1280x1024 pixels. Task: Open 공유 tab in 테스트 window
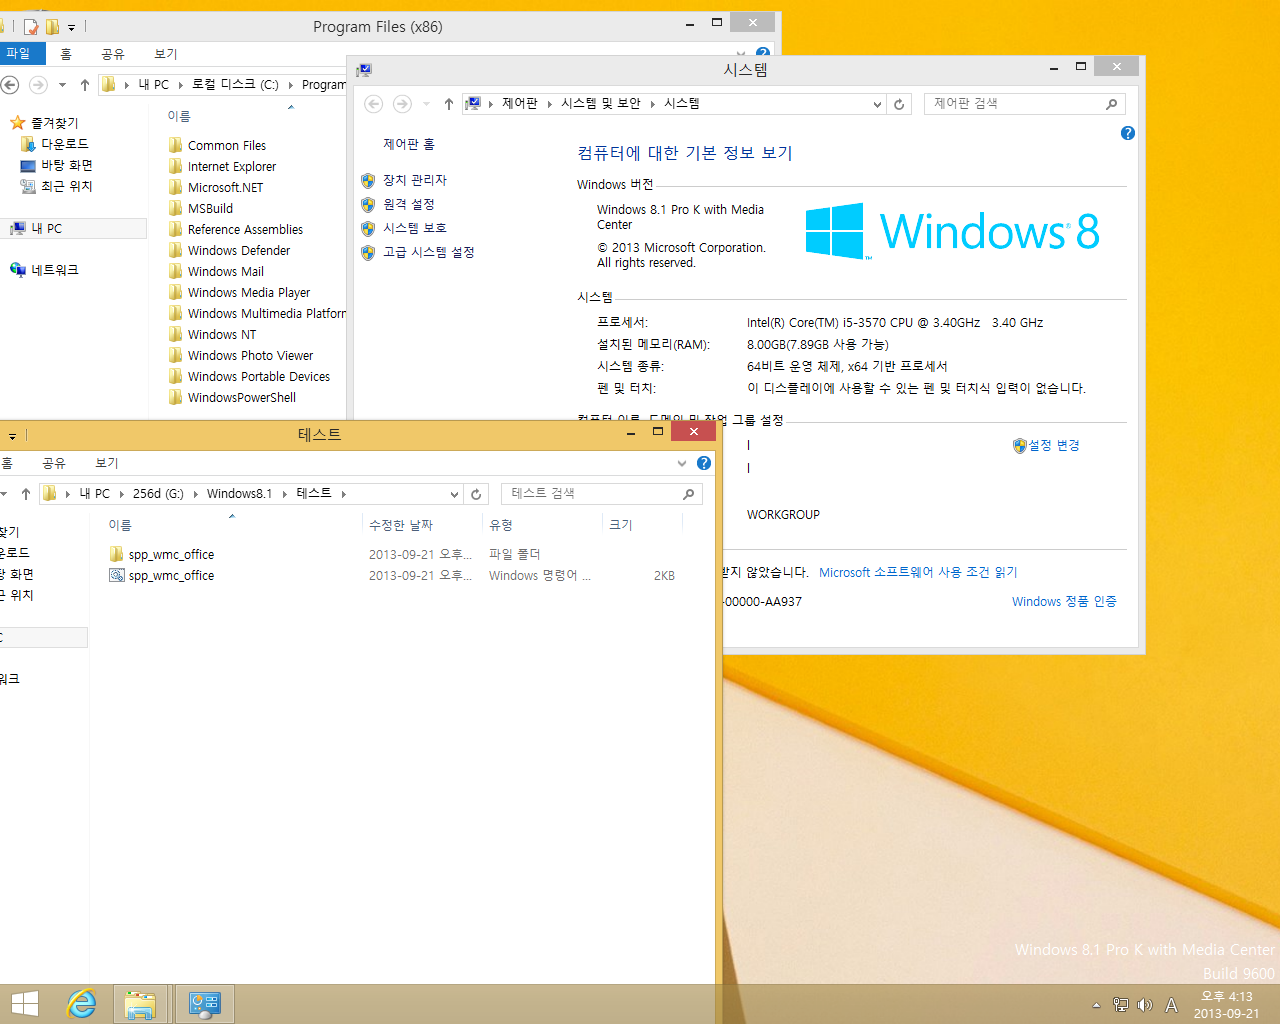54,463
